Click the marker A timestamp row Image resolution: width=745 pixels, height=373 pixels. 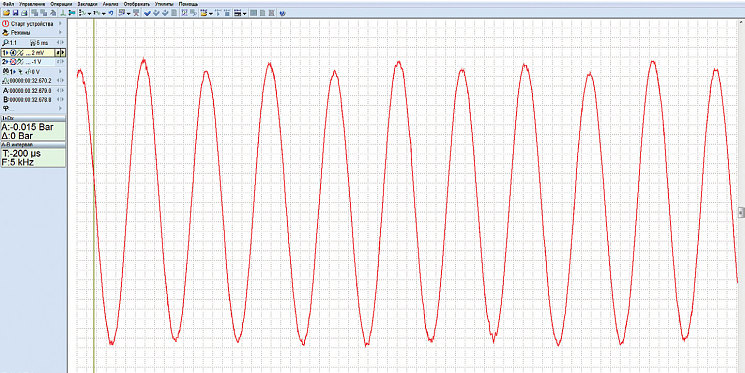pyautogui.click(x=33, y=91)
